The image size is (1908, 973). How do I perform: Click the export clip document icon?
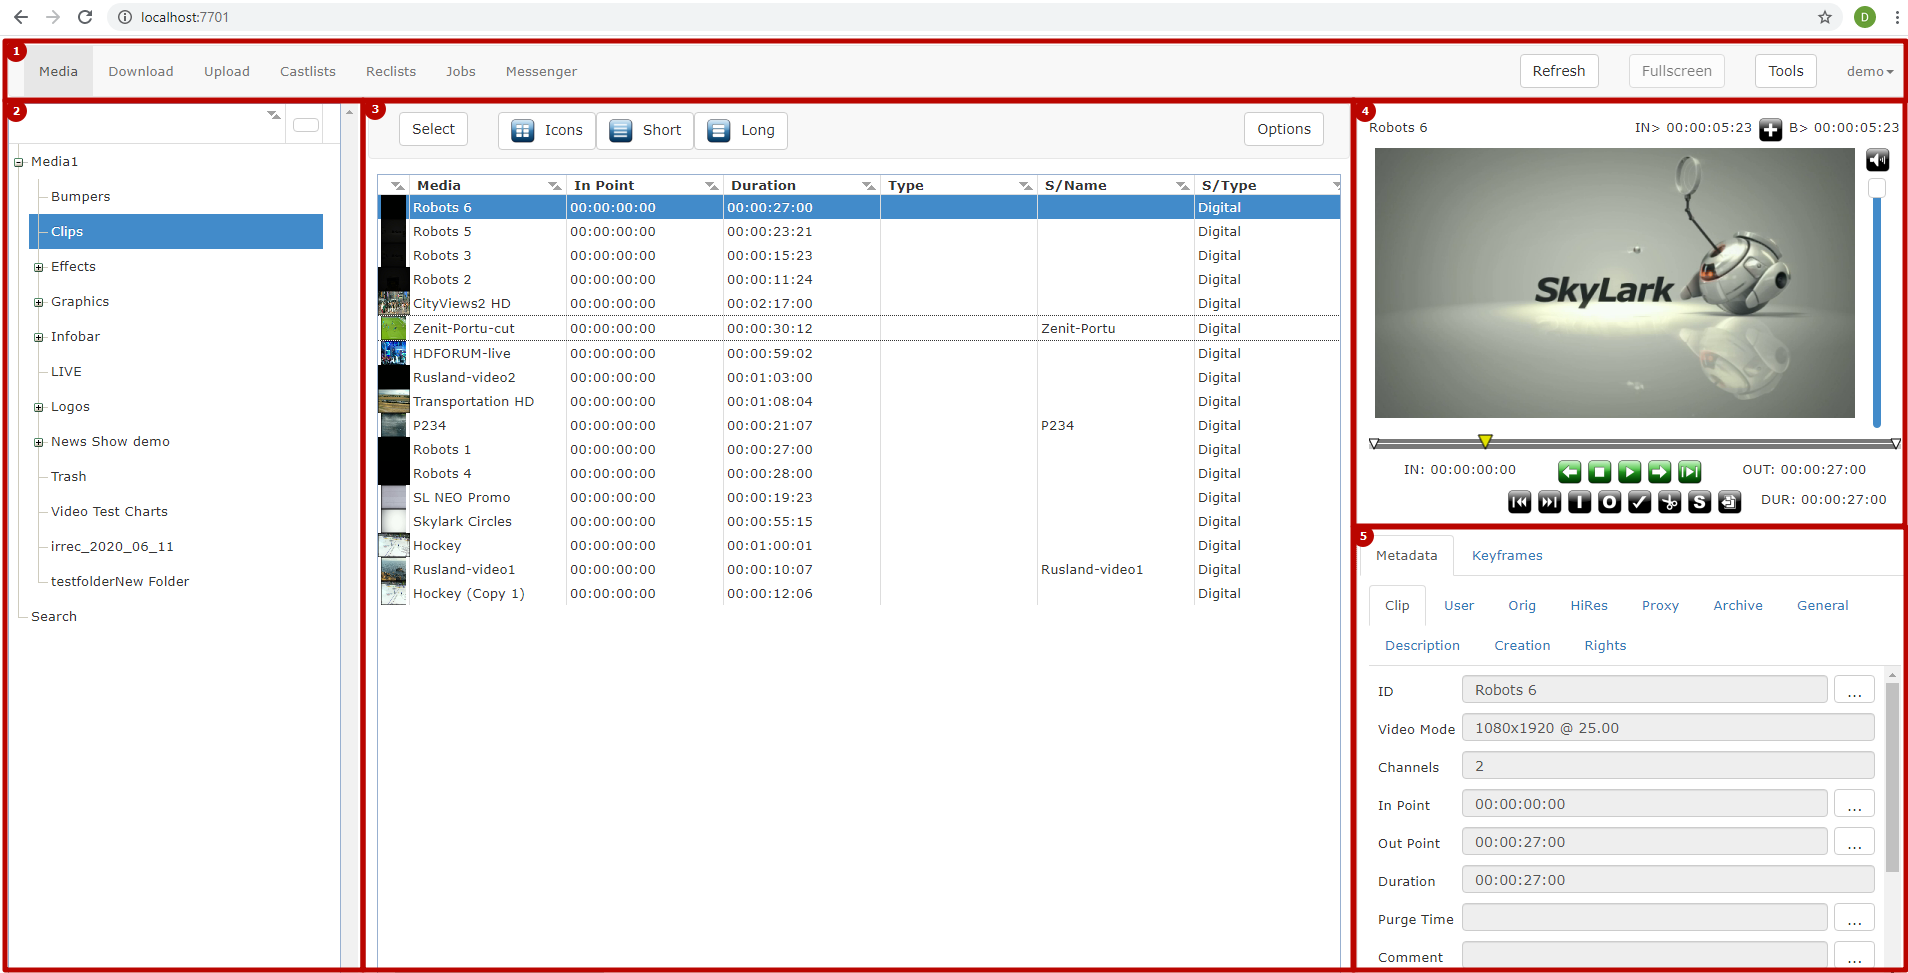pyautogui.click(x=1729, y=502)
